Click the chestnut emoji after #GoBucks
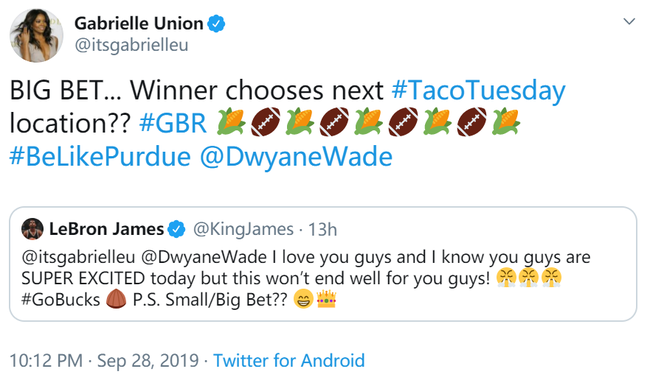650x380 pixels. click(116, 299)
